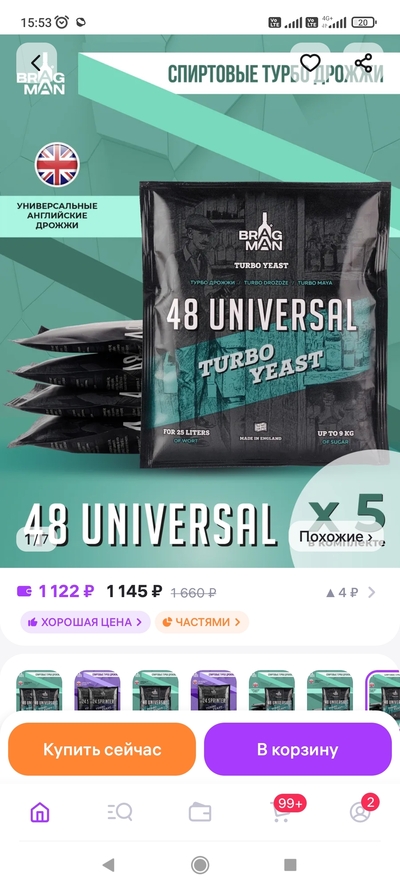Open the ХОРОШАЯ ЦЕНА badge details
Image resolution: width=400 pixels, height=889 pixels.
(x=85, y=622)
